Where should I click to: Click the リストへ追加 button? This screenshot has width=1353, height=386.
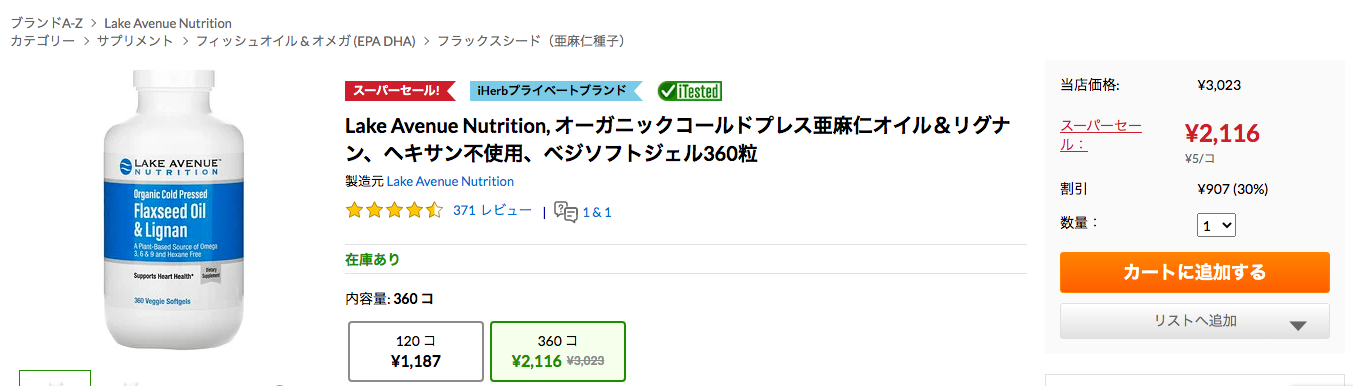click(x=1195, y=321)
